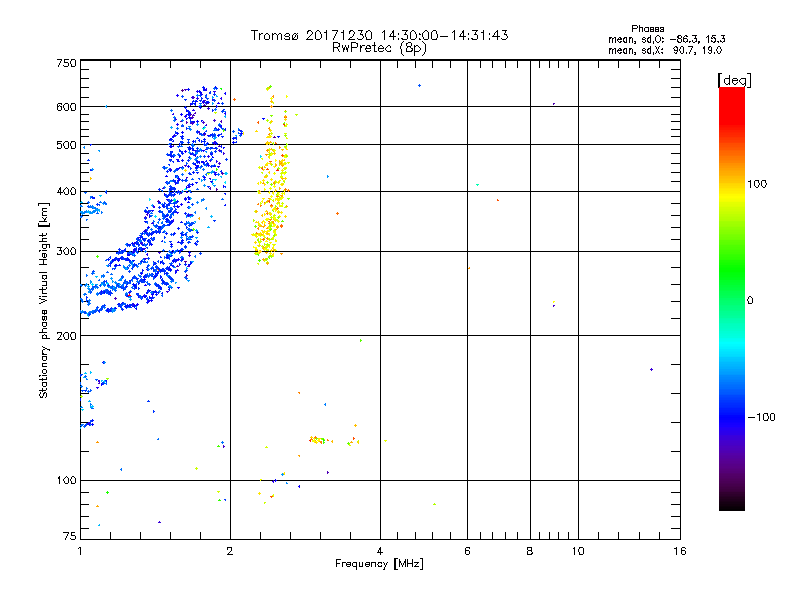Click the y-axis tick label '400'
The image size is (800, 600).
[x=66, y=192]
